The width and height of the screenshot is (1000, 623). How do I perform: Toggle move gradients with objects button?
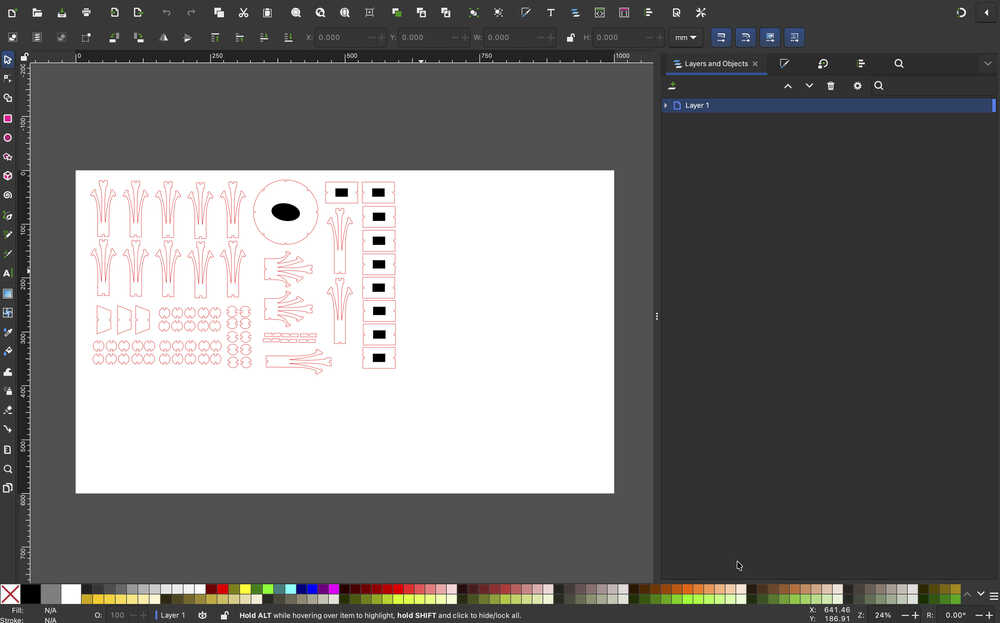tap(770, 38)
